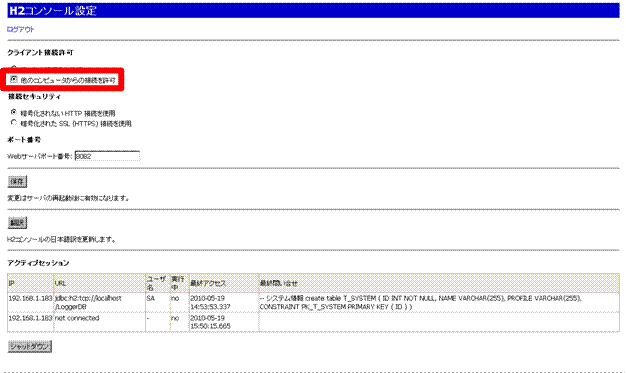Viewport: 626px width, 373px height.
Task: Focus the web server port number field
Action: 107,156
